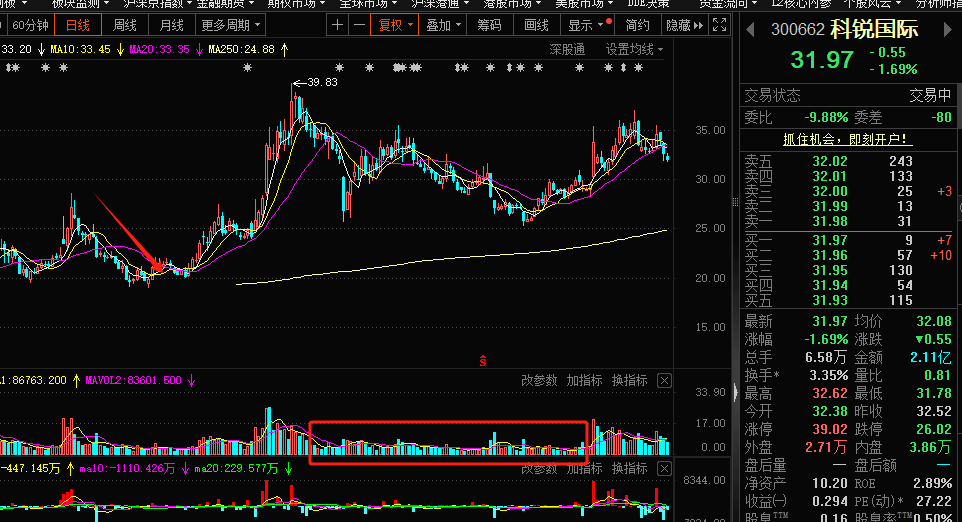The height and width of the screenshot is (522, 962).
Task: Click 加指标 in volume panel
Action: pos(584,380)
